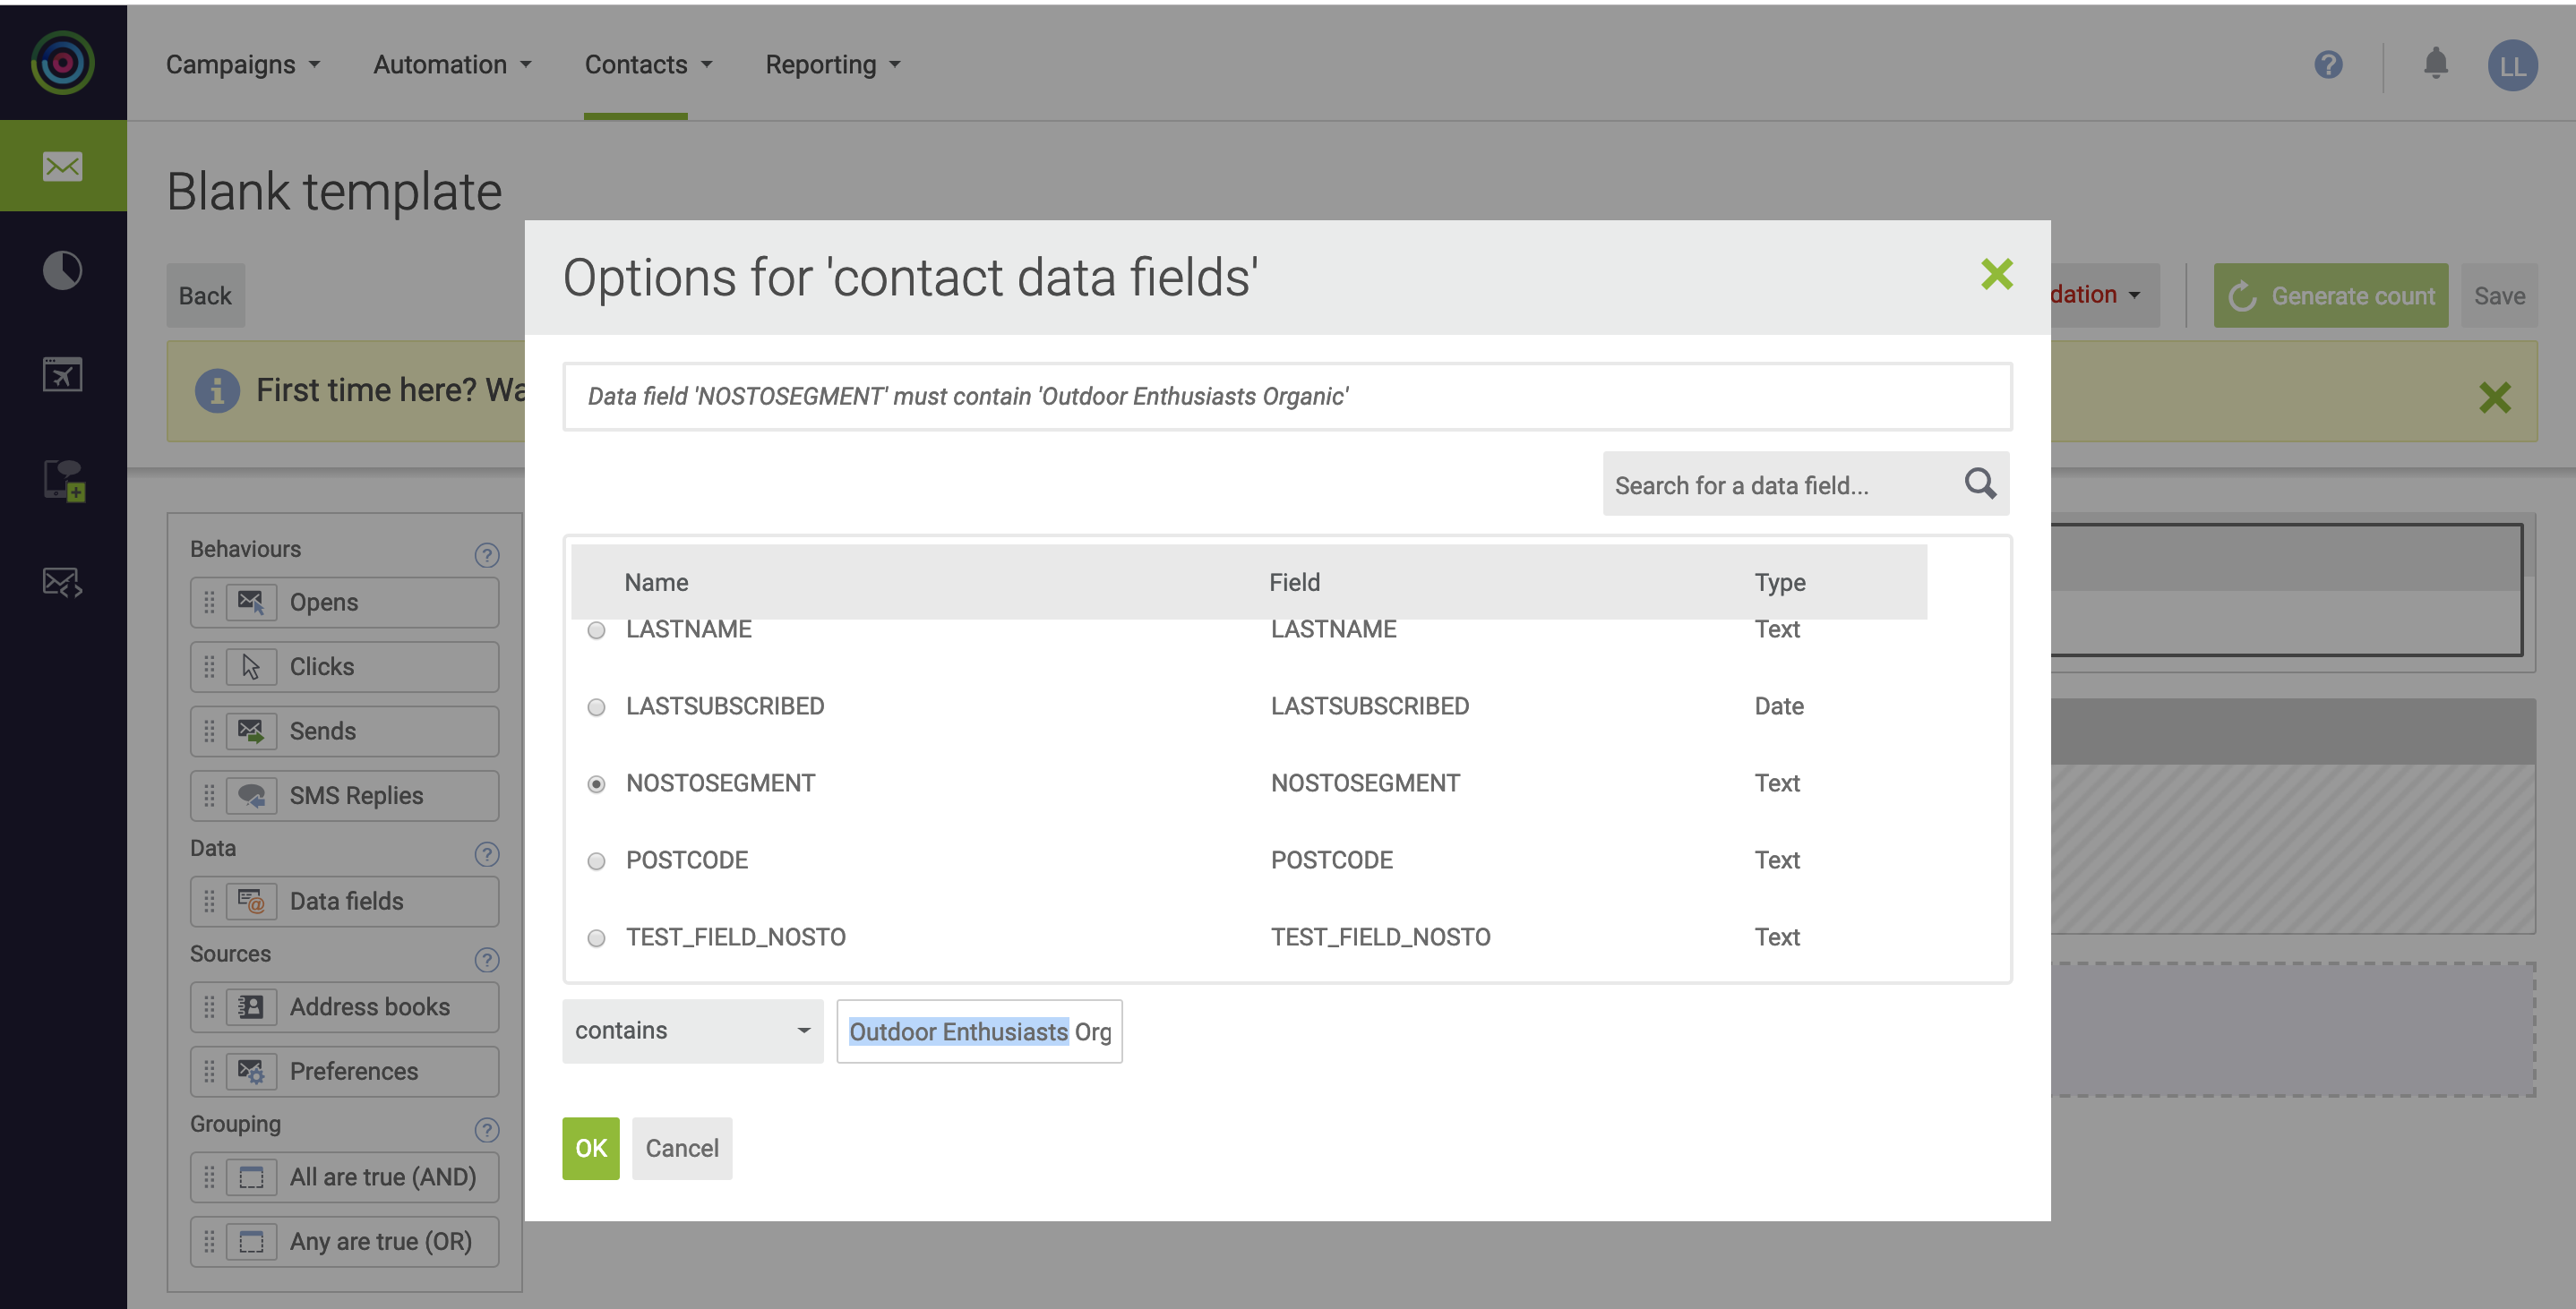Open help for Data section
This screenshot has height=1309, width=2576.
coord(487,854)
